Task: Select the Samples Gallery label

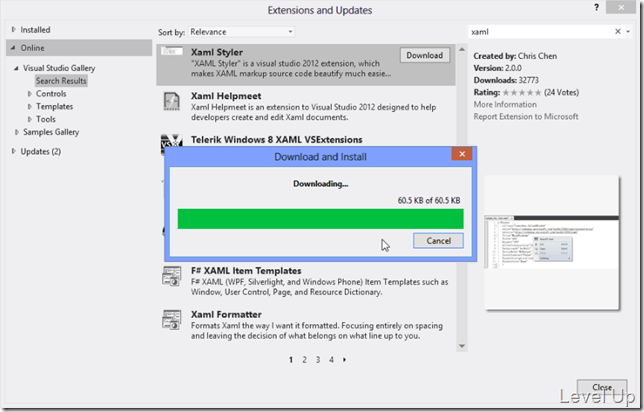Action: pos(51,132)
